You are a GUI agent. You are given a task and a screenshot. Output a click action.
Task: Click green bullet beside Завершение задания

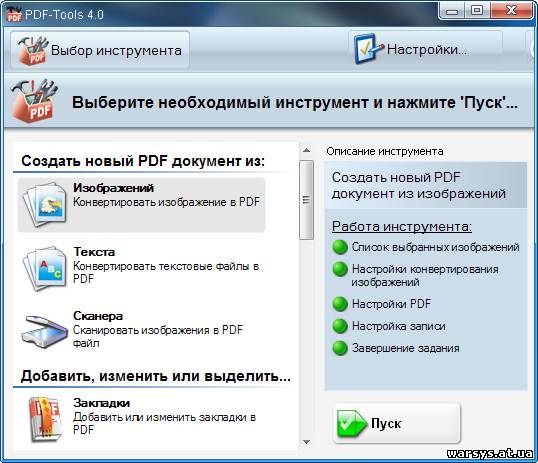pos(340,348)
